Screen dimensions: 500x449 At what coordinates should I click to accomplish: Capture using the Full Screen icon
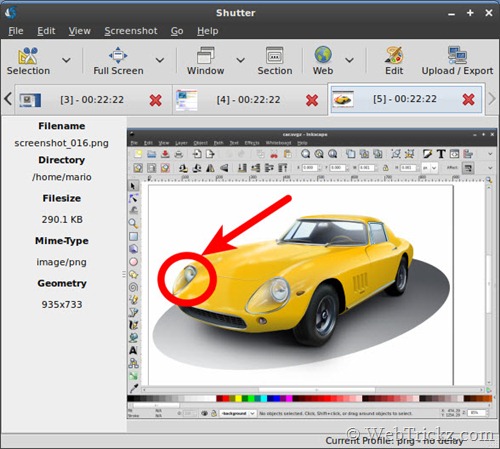coord(118,55)
